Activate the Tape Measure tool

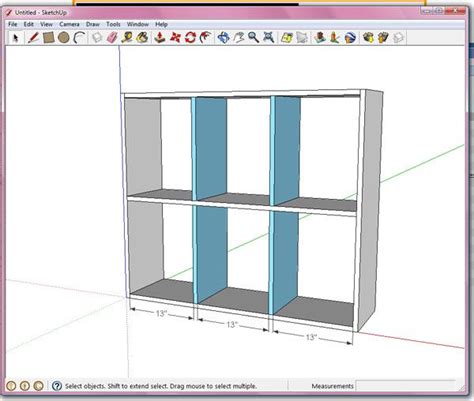[x=127, y=37]
